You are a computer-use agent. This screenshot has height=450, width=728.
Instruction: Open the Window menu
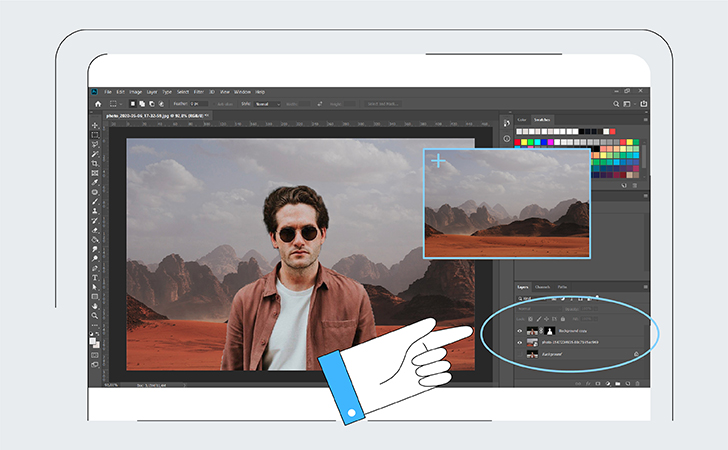click(242, 92)
